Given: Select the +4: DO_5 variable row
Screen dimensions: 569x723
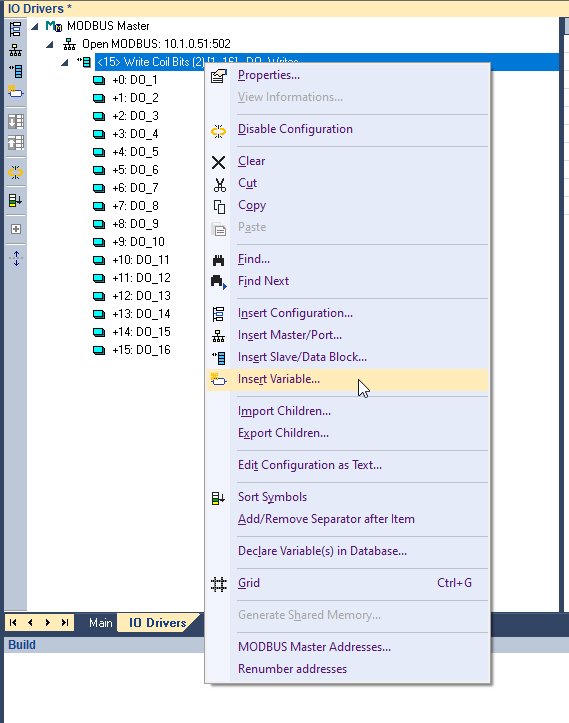Looking at the screenshot, I should 135,152.
